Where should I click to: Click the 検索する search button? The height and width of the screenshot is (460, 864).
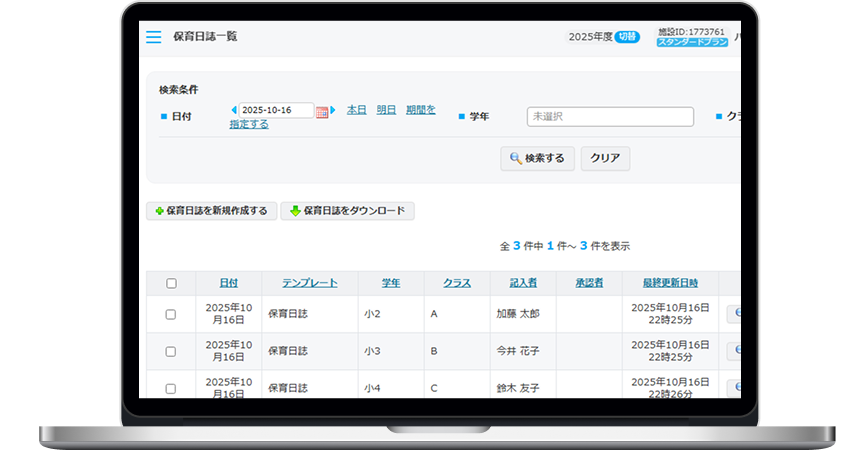click(x=537, y=158)
